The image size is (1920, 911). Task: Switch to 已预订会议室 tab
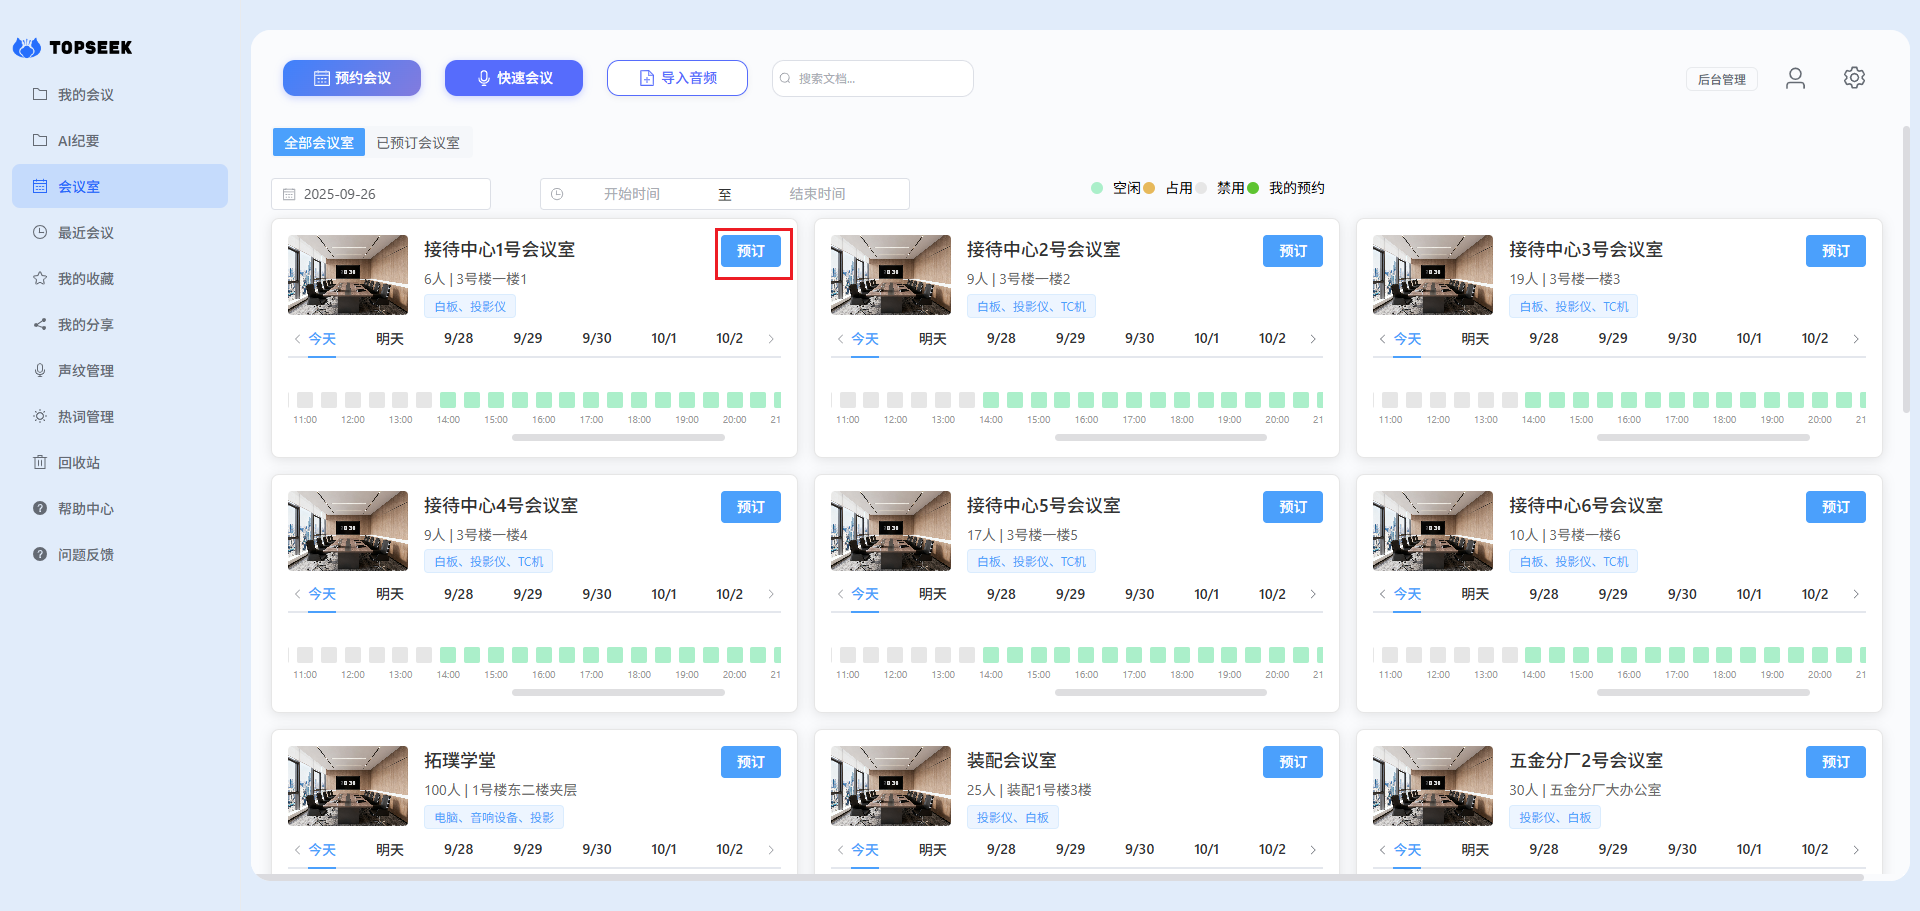[x=418, y=143]
